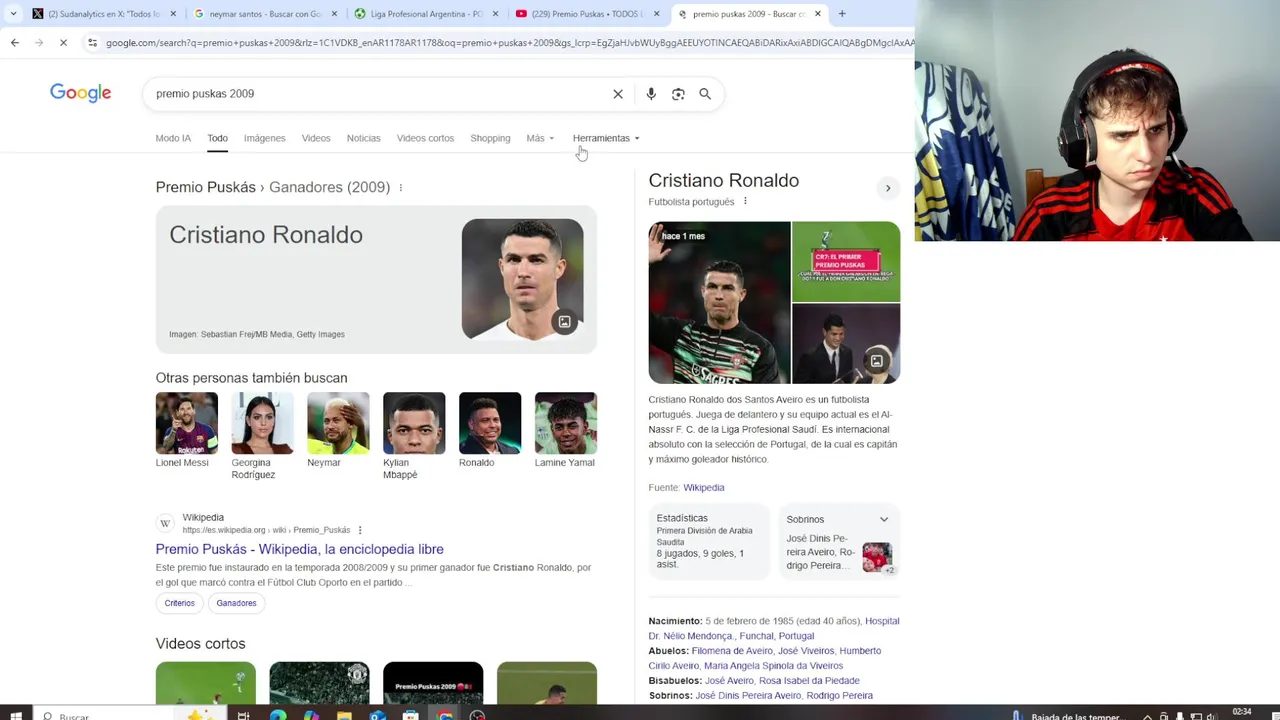The width and height of the screenshot is (1280, 720).
Task: Expand the Herramientas dropdown
Action: 606,138
